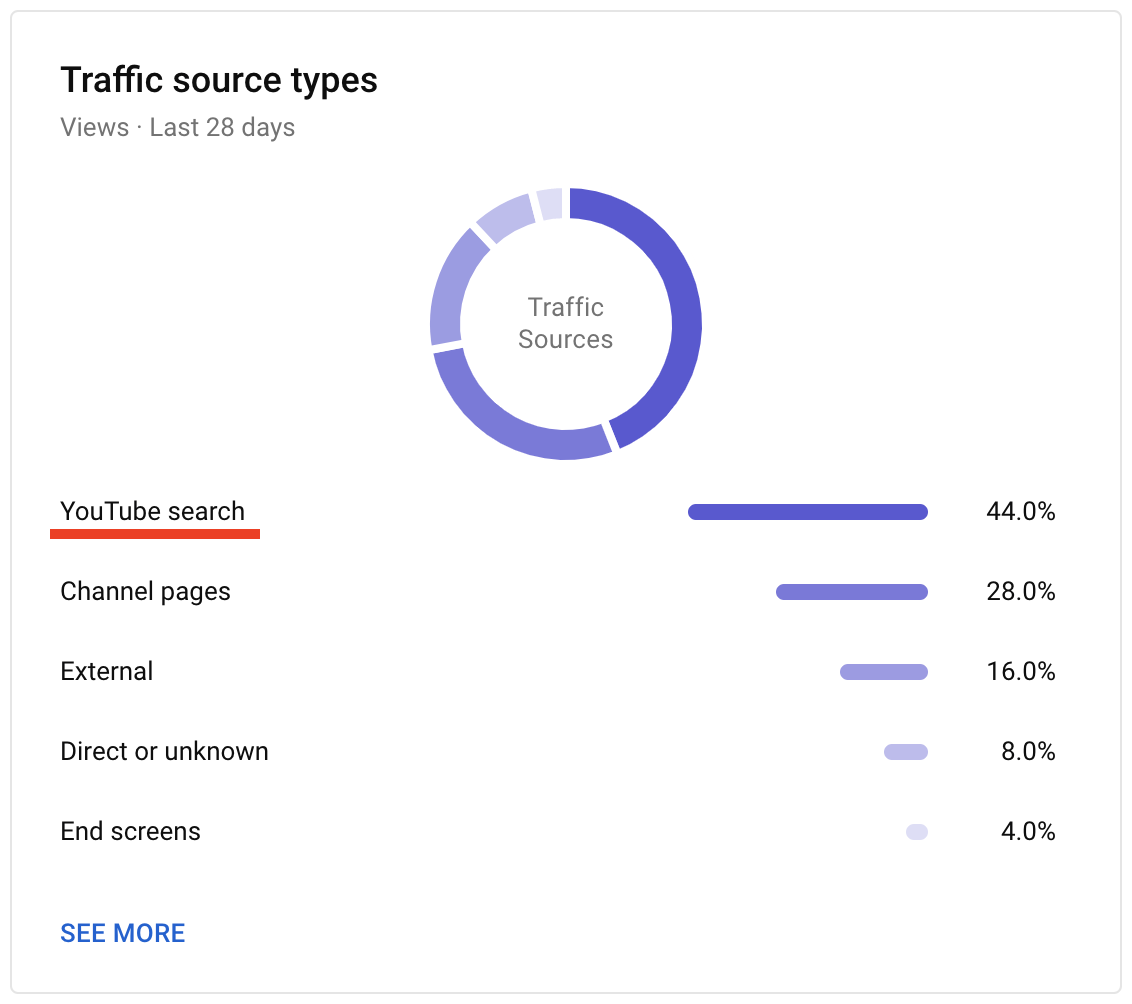
Task: Click the 16.0% percentage value
Action: pos(1020,672)
